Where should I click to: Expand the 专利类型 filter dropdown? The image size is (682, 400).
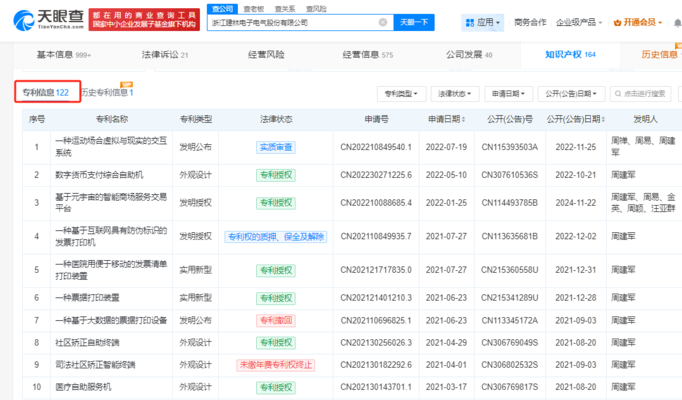click(401, 93)
